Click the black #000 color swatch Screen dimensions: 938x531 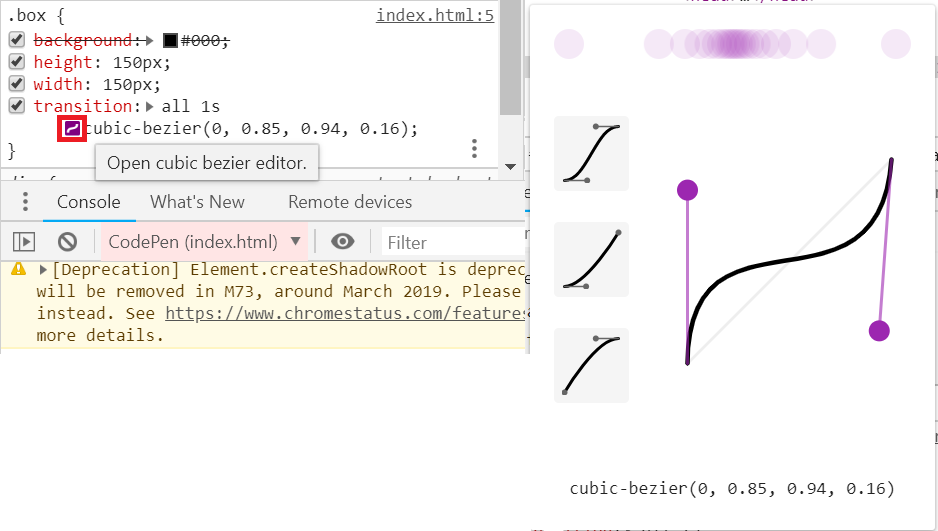[x=170, y=41]
